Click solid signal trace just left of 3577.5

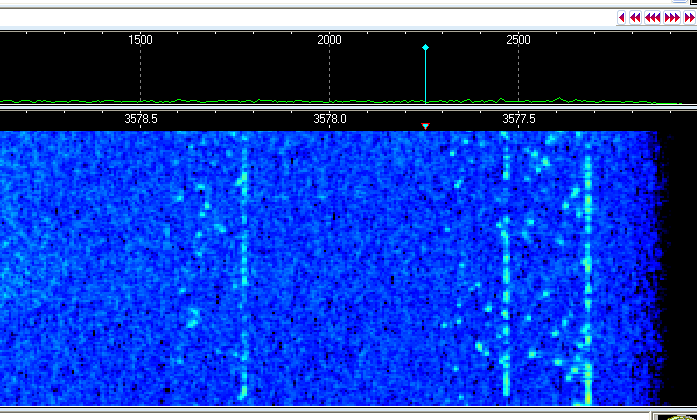pyautogui.click(x=505, y=270)
